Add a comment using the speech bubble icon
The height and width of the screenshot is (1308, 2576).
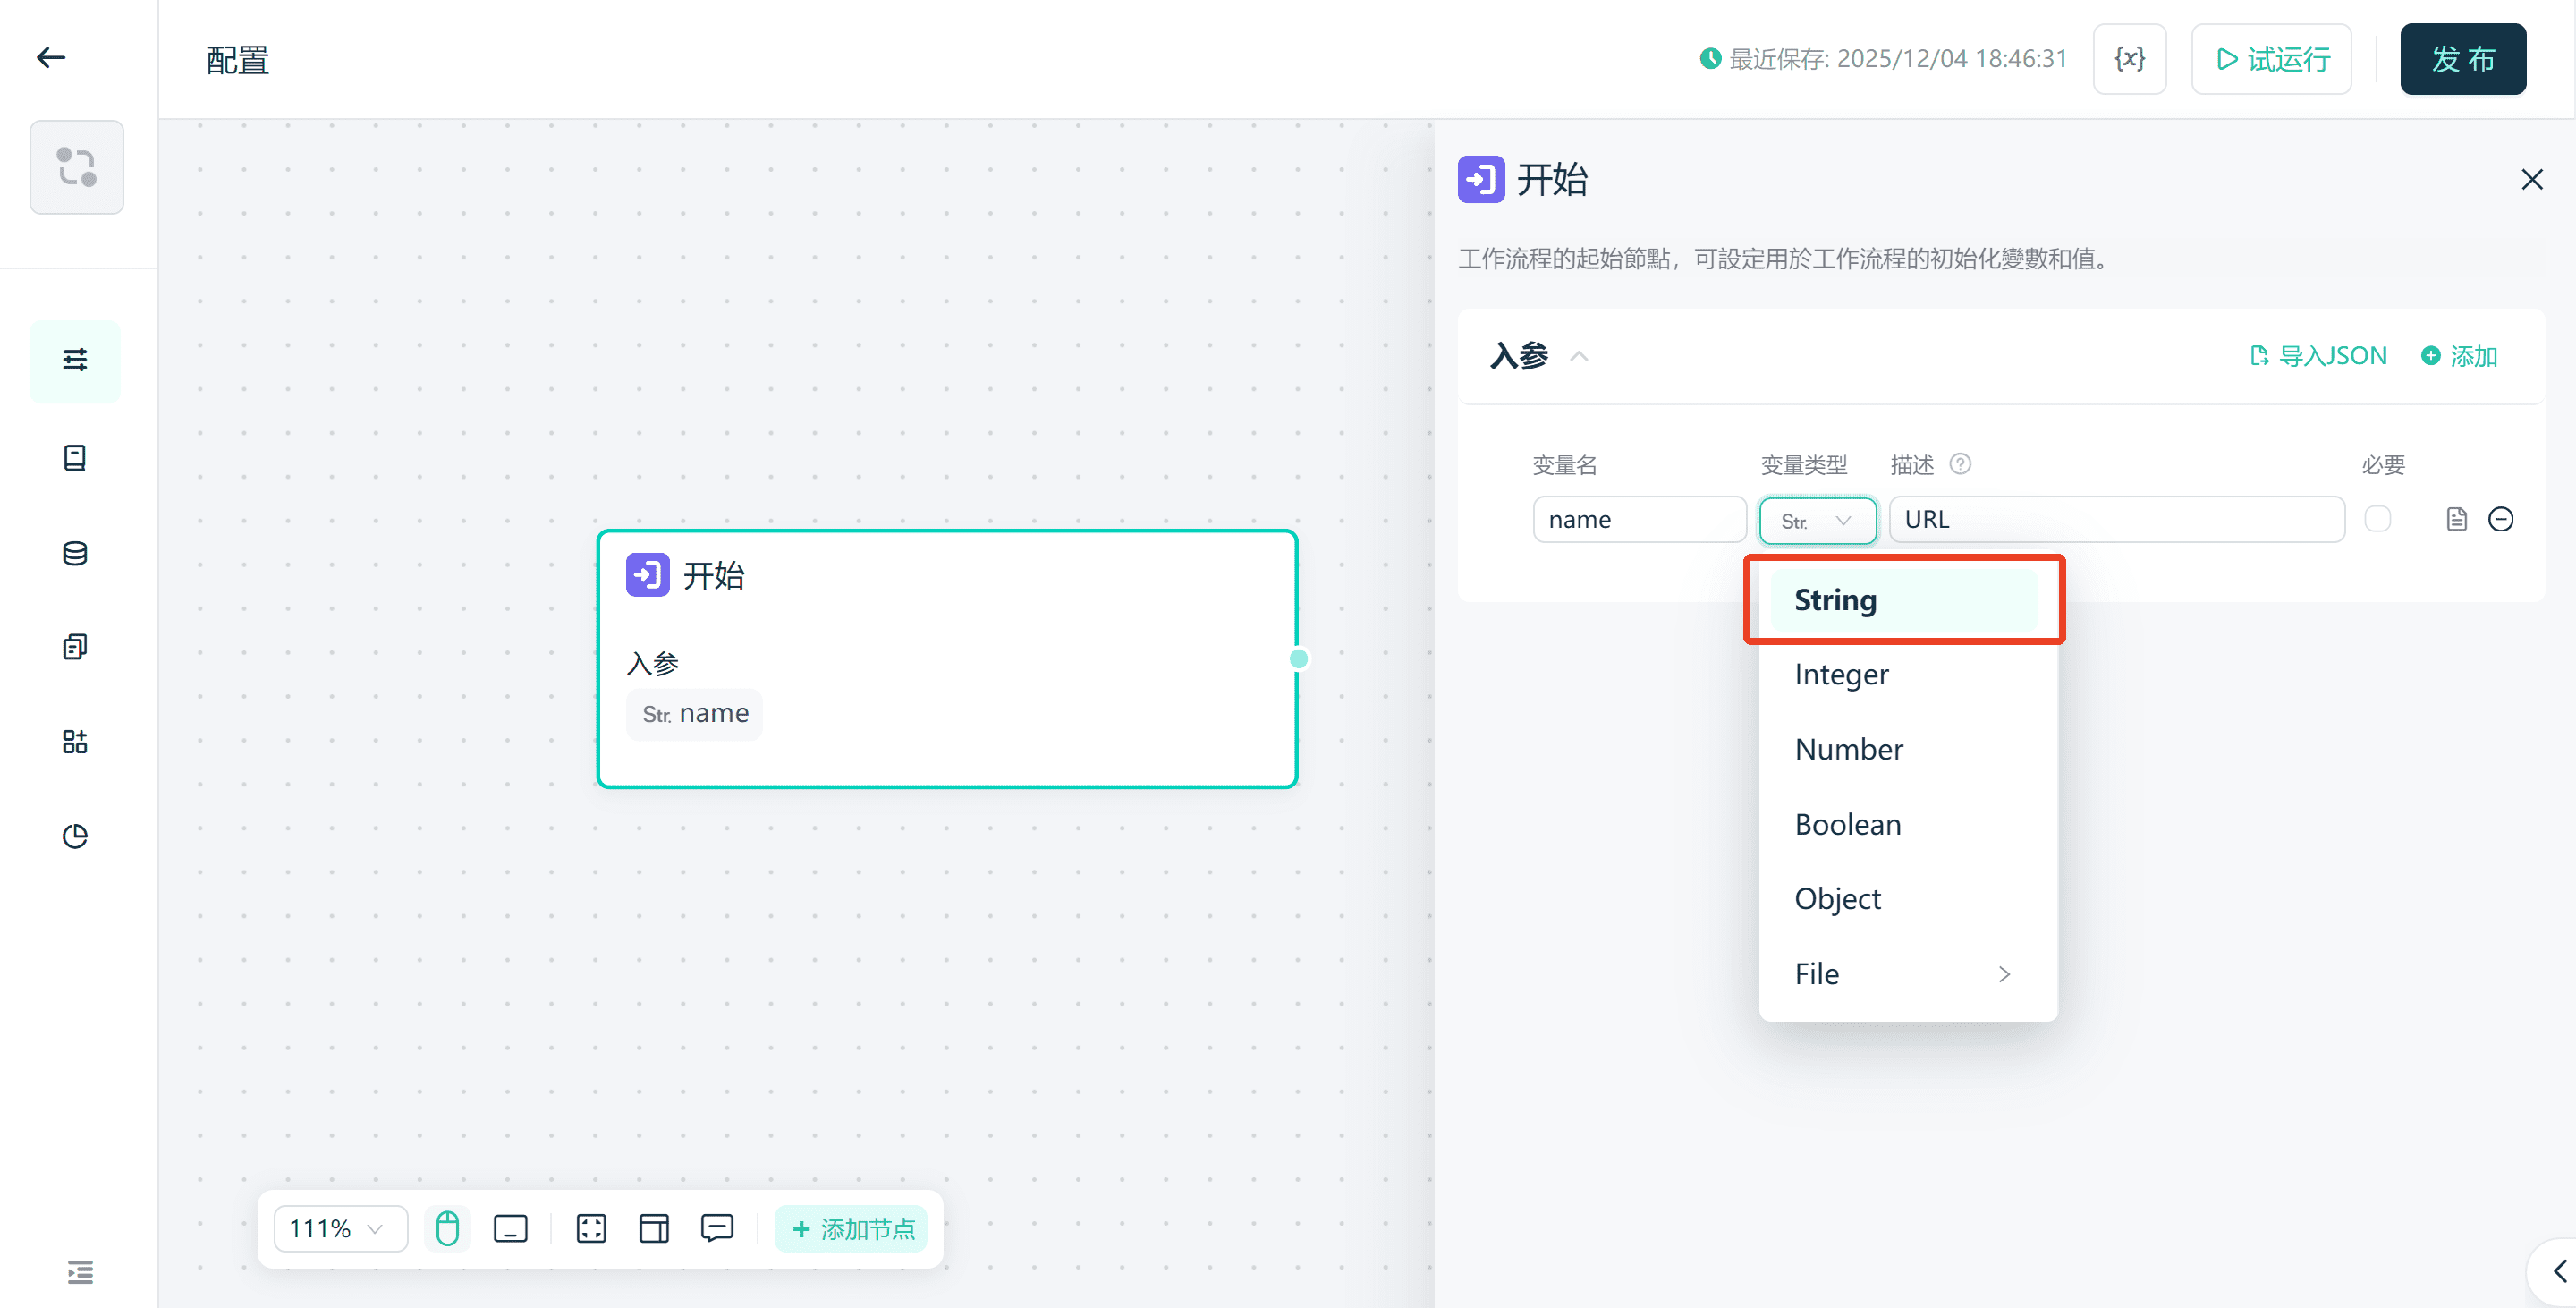pos(718,1228)
